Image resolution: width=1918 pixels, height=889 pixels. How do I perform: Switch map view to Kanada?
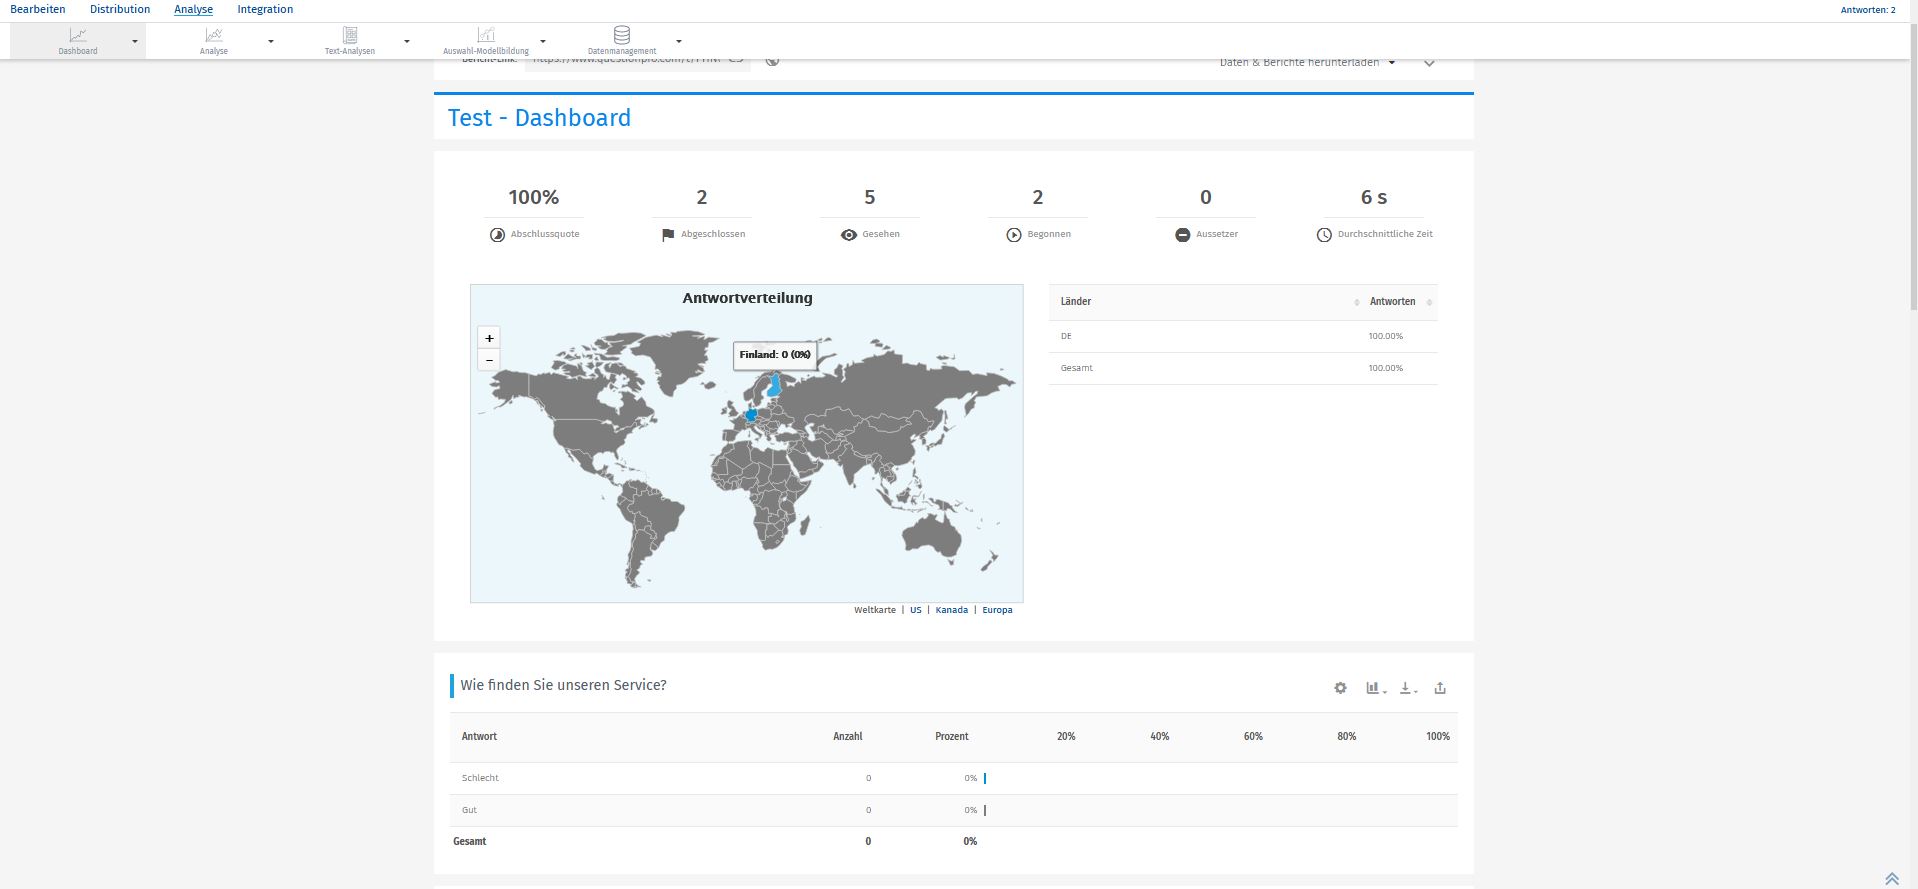pyautogui.click(x=951, y=610)
